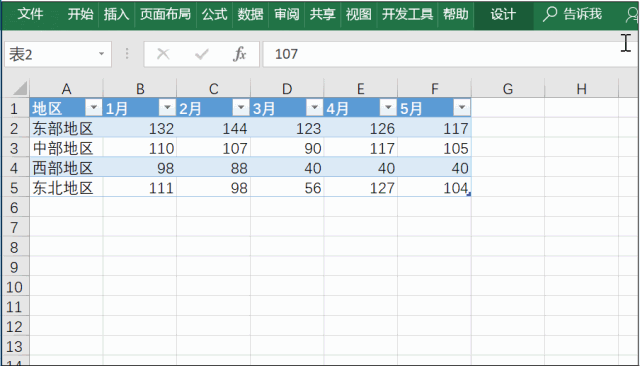Viewport: 640px width, 366px height.
Task: Select column E header
Action: coord(360,89)
